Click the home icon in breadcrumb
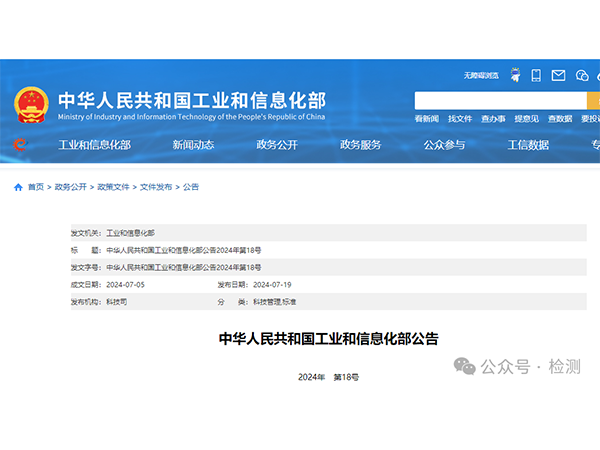 [18, 187]
